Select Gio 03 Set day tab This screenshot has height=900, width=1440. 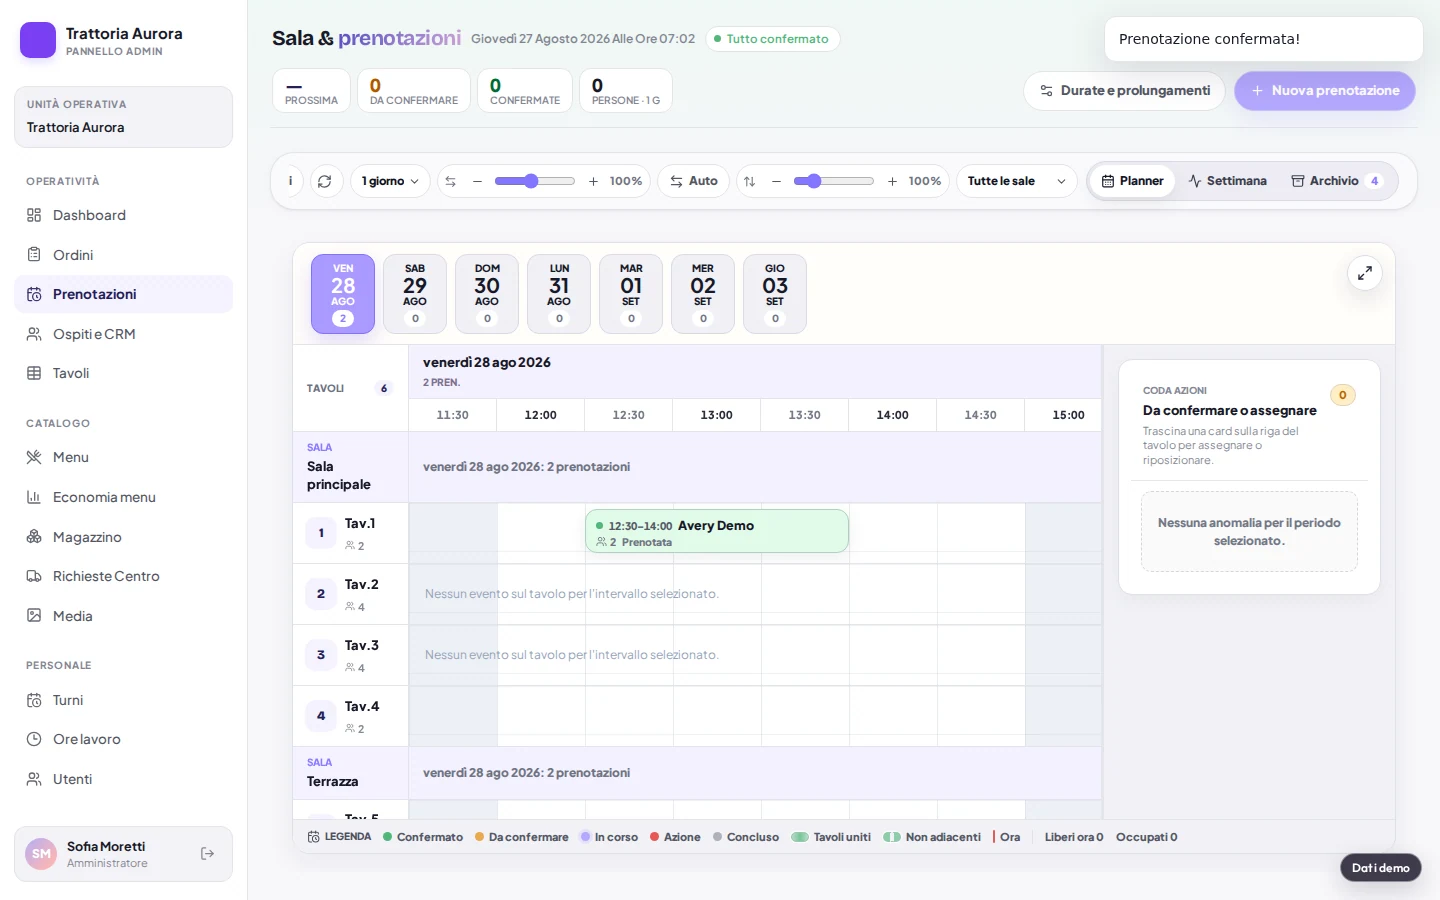(x=775, y=294)
